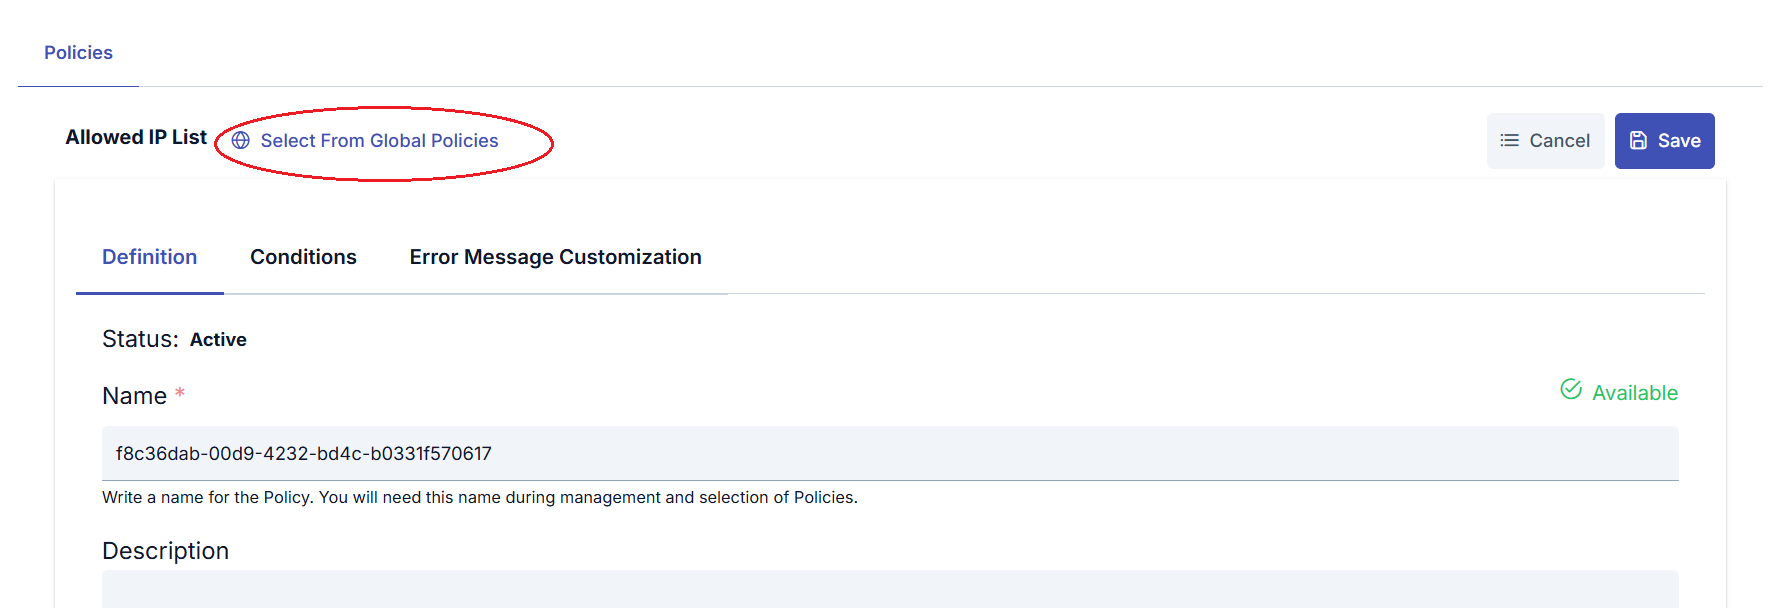
Task: Open the Policies tab at the top
Action: click(x=78, y=52)
